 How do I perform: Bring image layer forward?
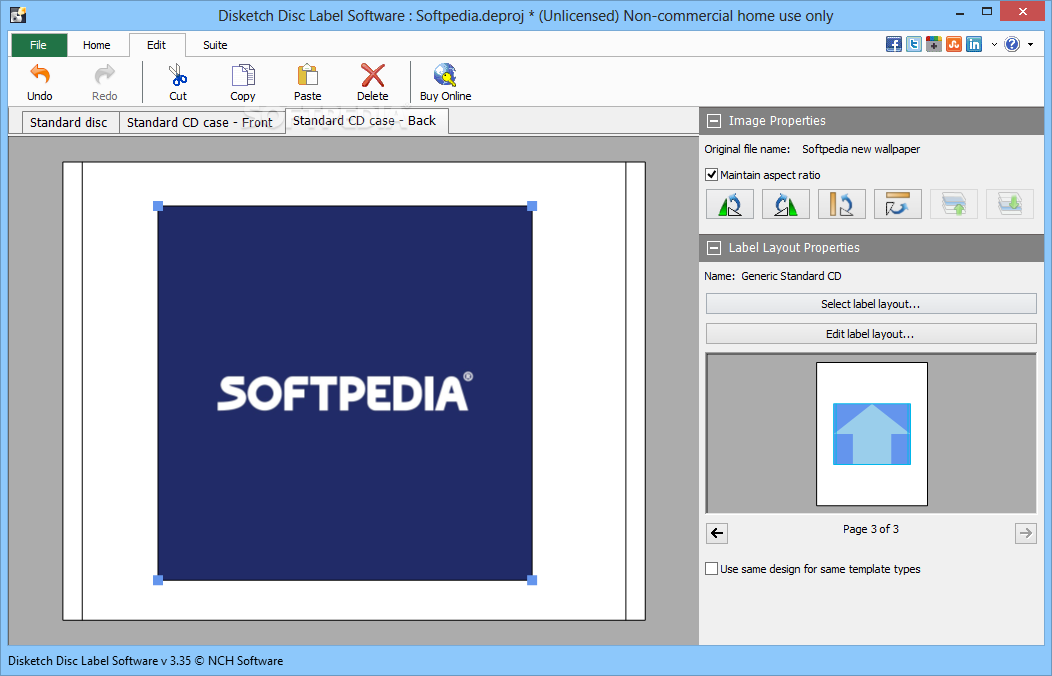coord(953,204)
